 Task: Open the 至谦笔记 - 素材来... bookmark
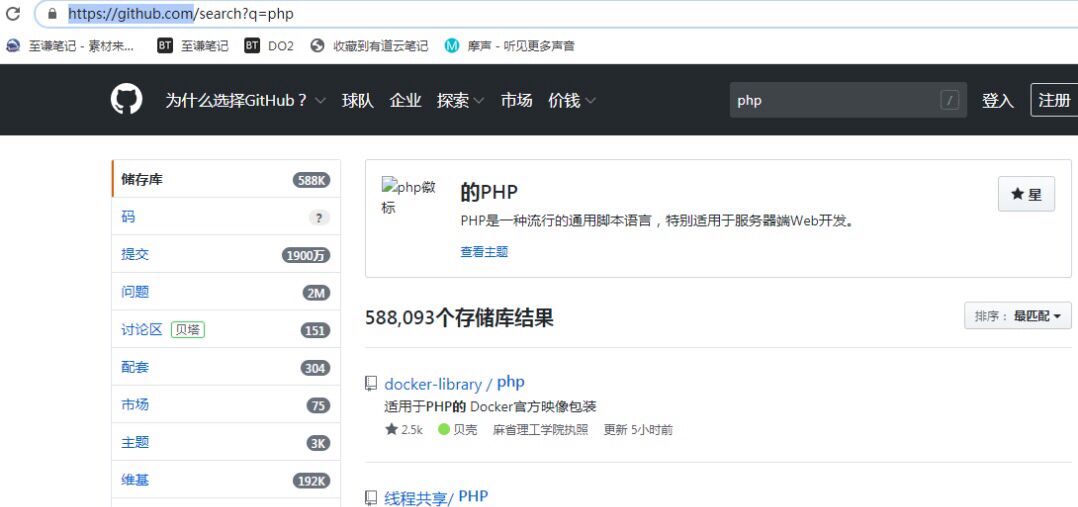coord(69,46)
